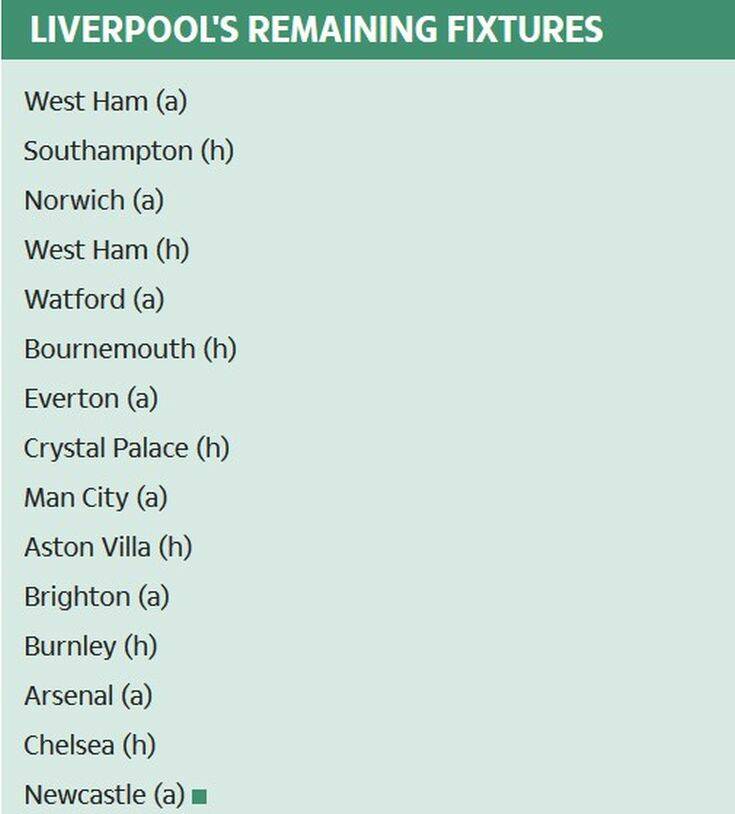Select the Chelsea (h) fixture entry
Viewport: 735px width, 814px height.
(x=90, y=745)
